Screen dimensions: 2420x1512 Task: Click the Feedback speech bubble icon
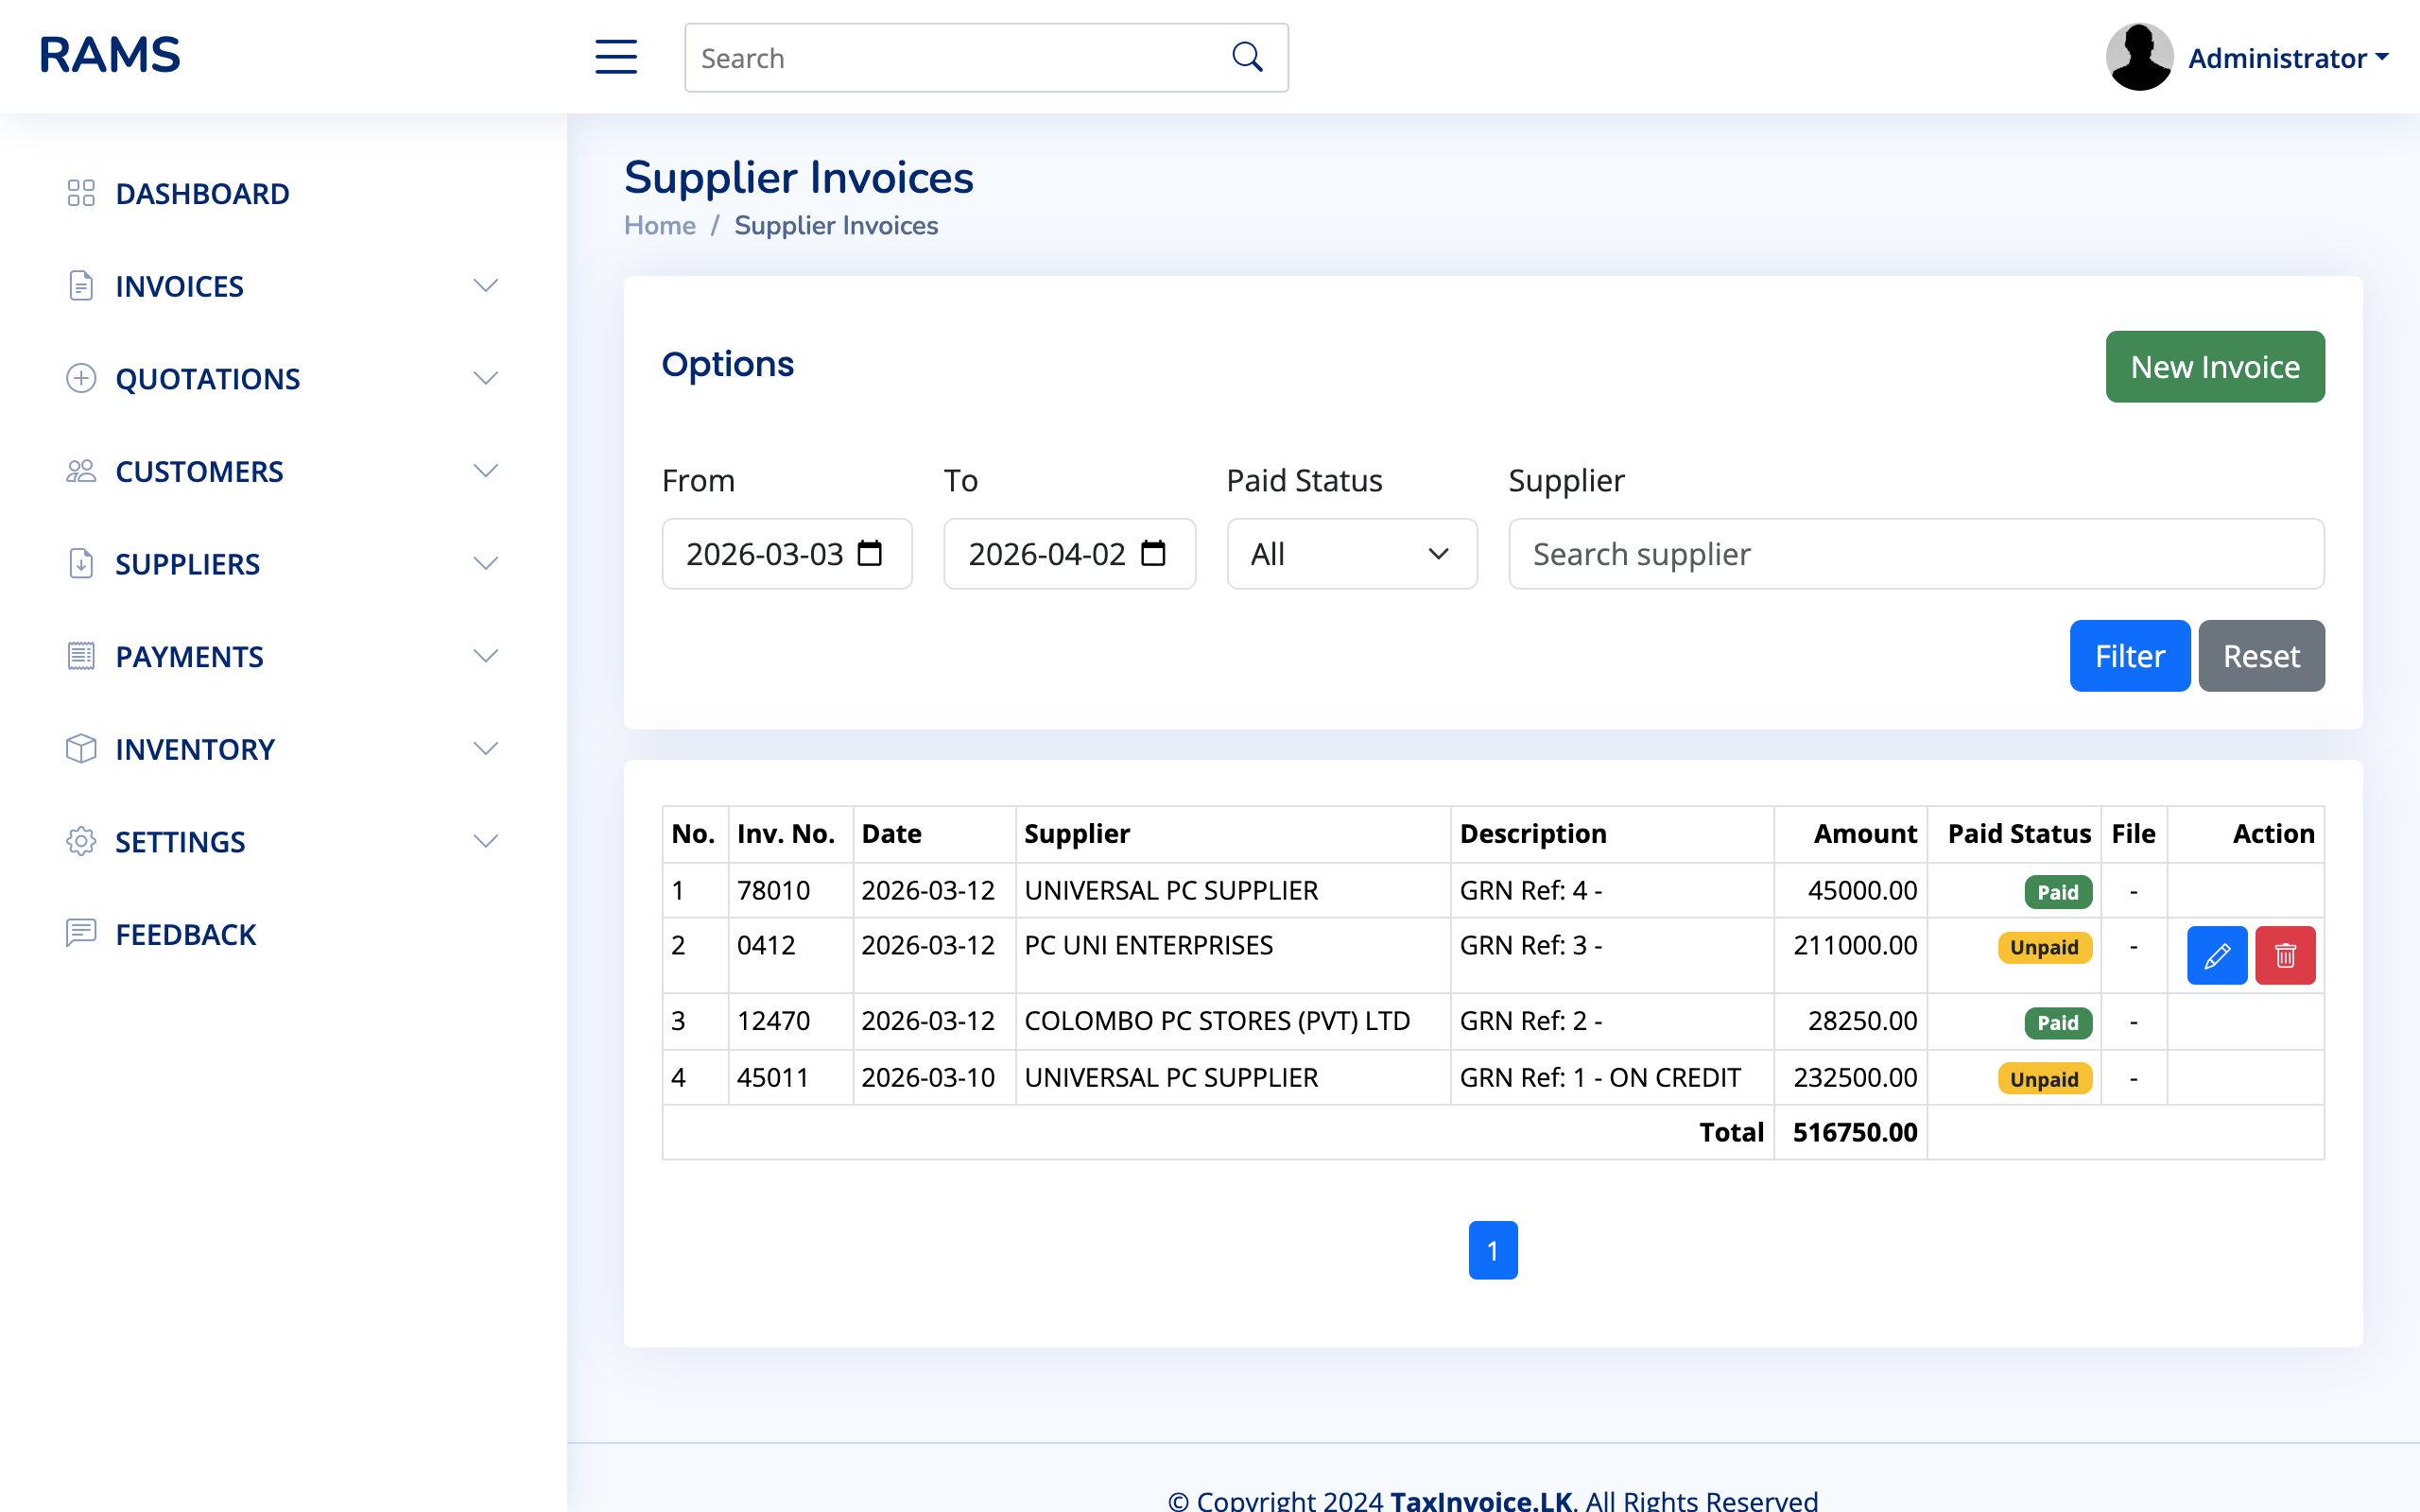point(81,933)
